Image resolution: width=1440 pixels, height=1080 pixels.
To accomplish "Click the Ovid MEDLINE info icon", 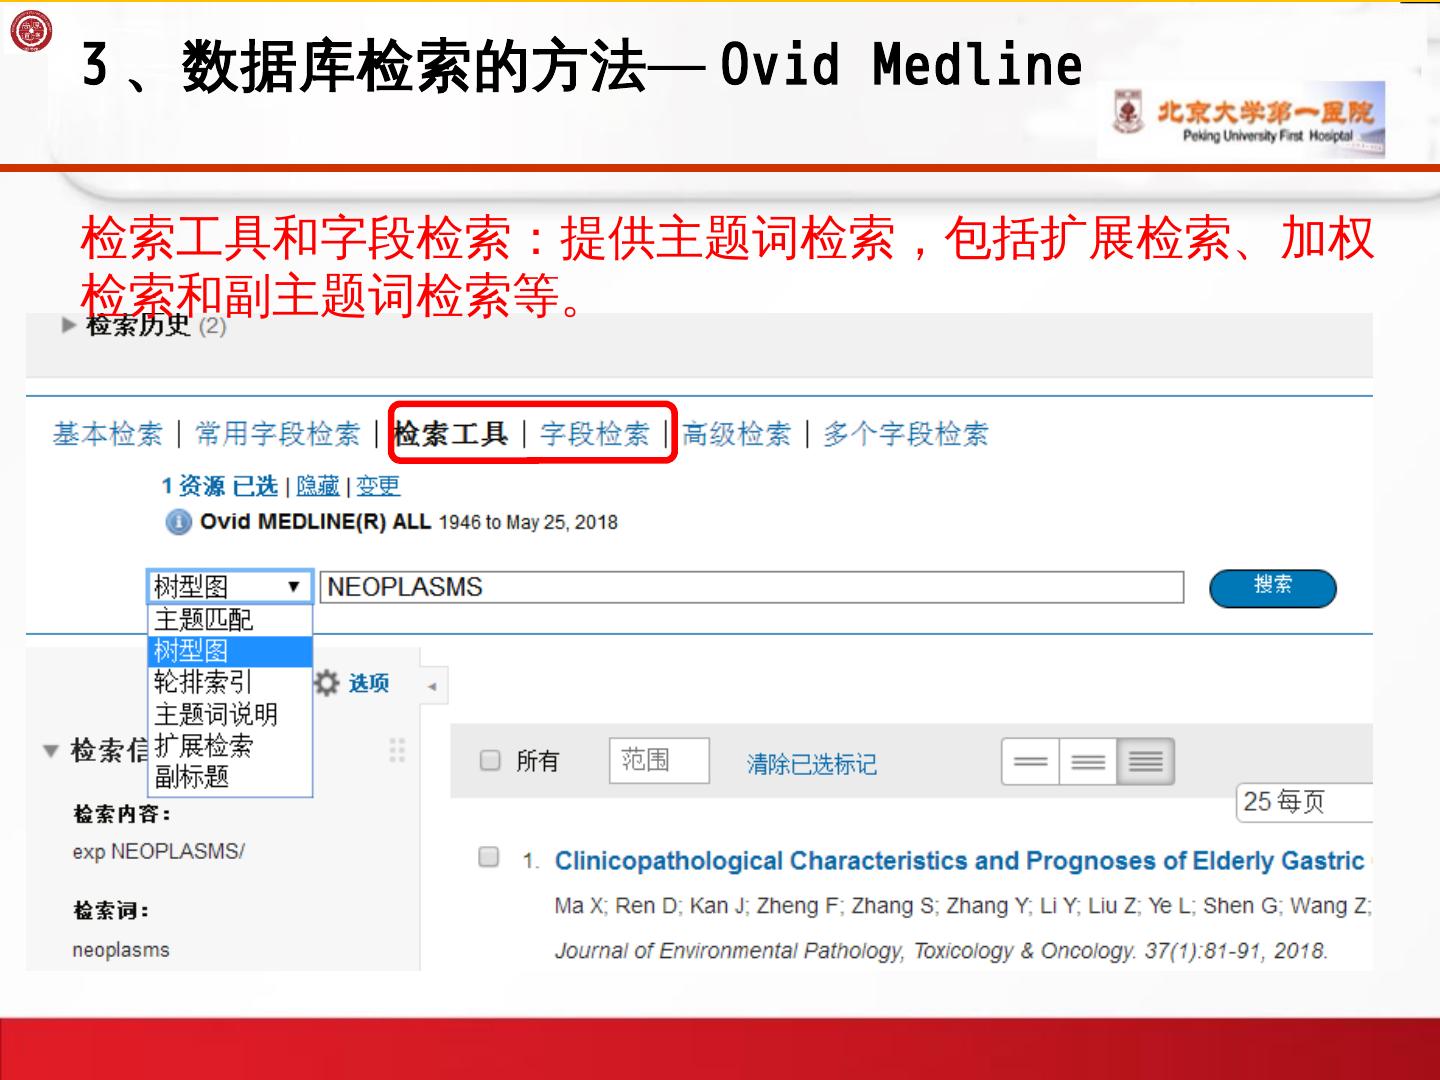I will pyautogui.click(x=178, y=522).
